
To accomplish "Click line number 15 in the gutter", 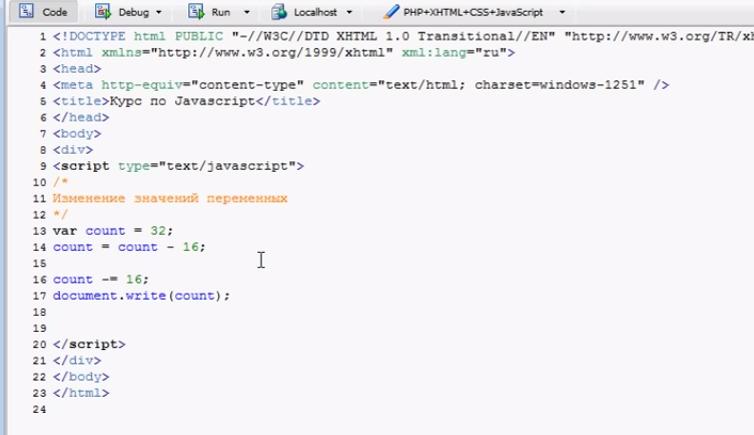I will point(39,263).
